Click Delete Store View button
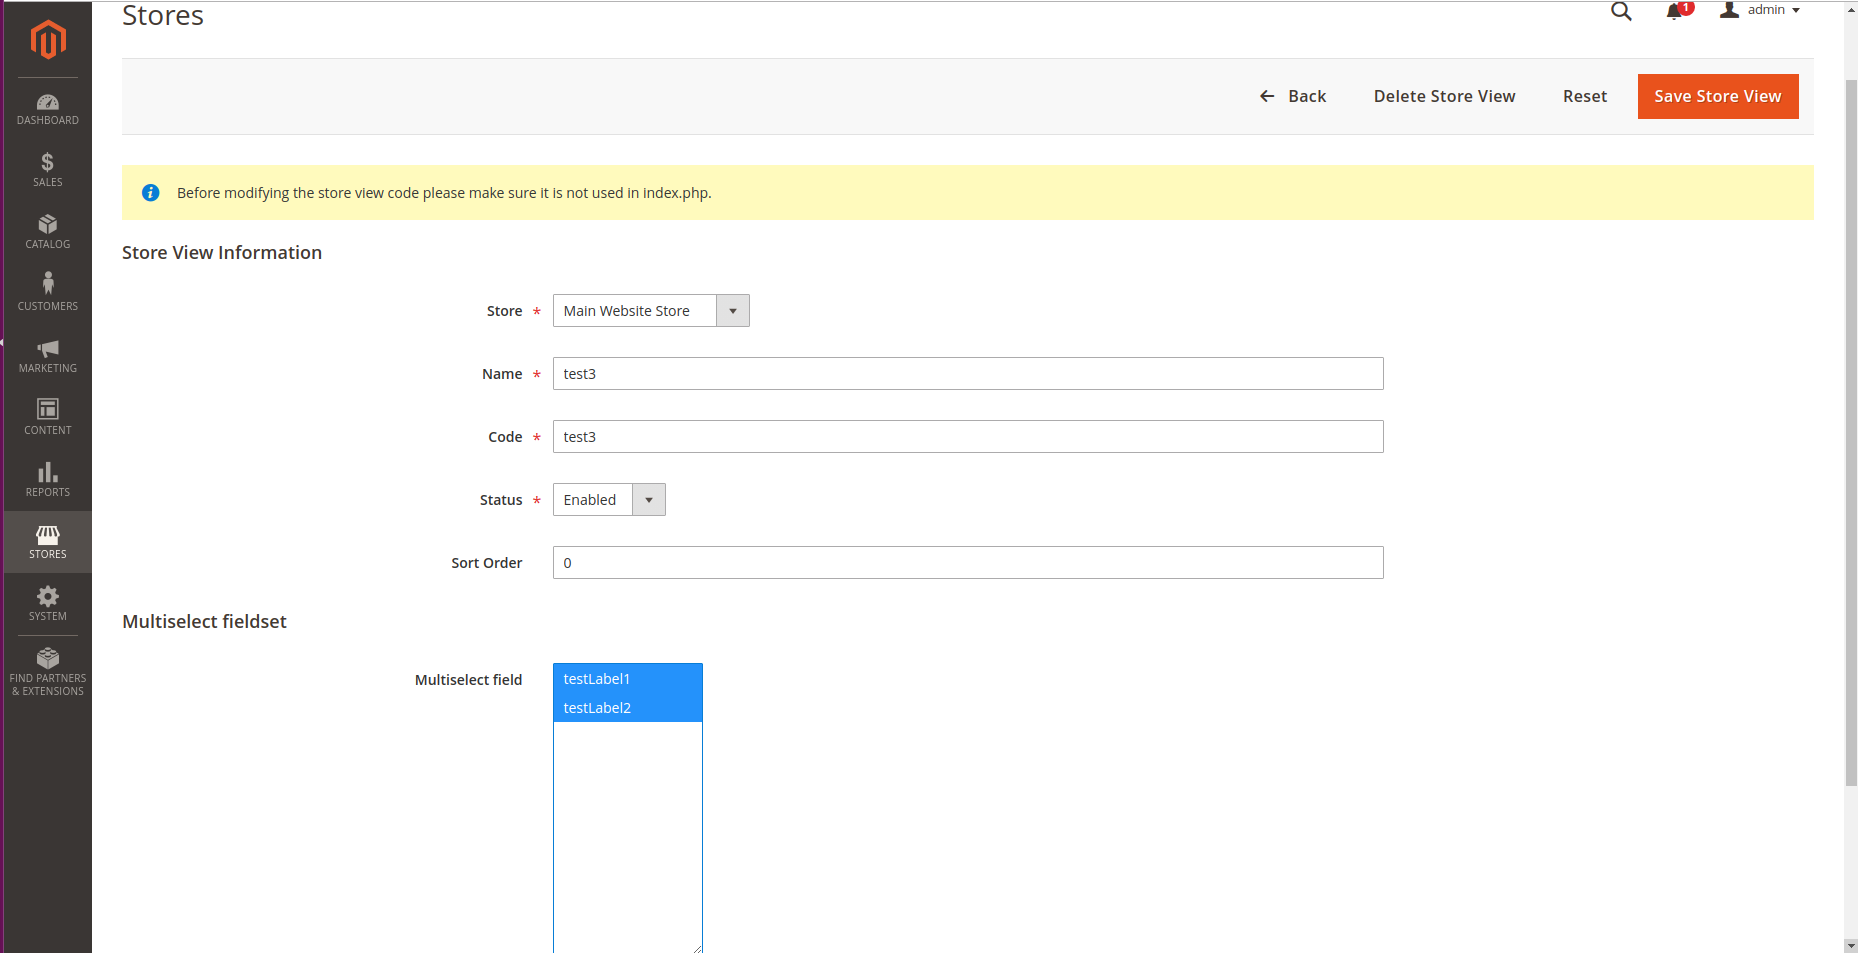The image size is (1858, 953). tap(1444, 96)
